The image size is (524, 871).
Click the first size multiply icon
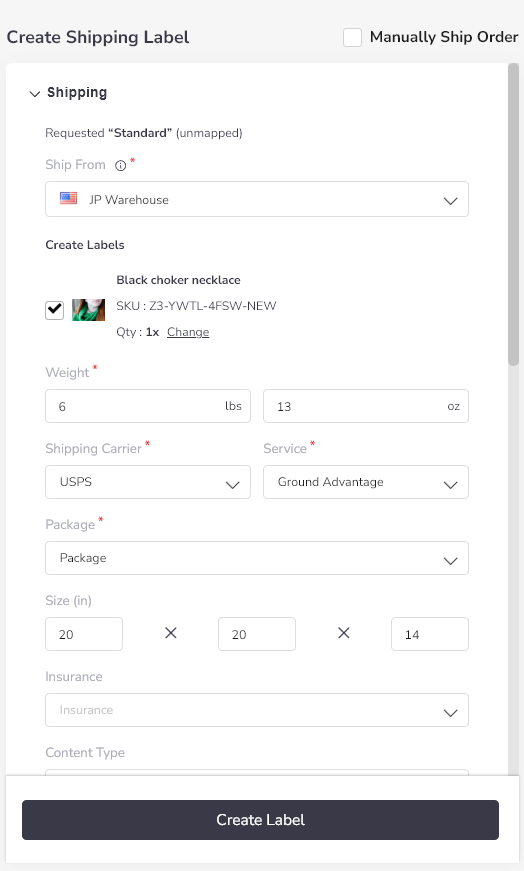click(171, 633)
